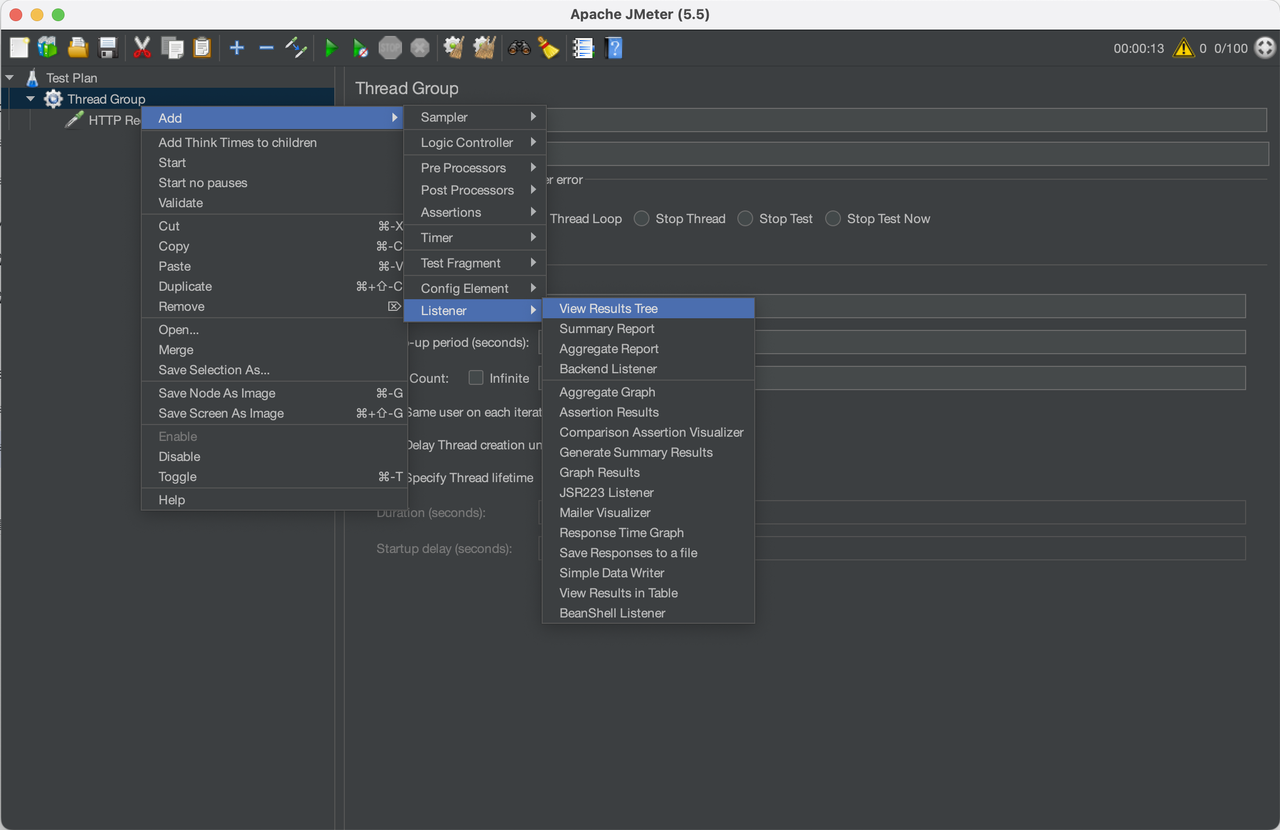Viewport: 1280px width, 830px height.
Task: Expand the Timer submenu
Action: pos(475,237)
